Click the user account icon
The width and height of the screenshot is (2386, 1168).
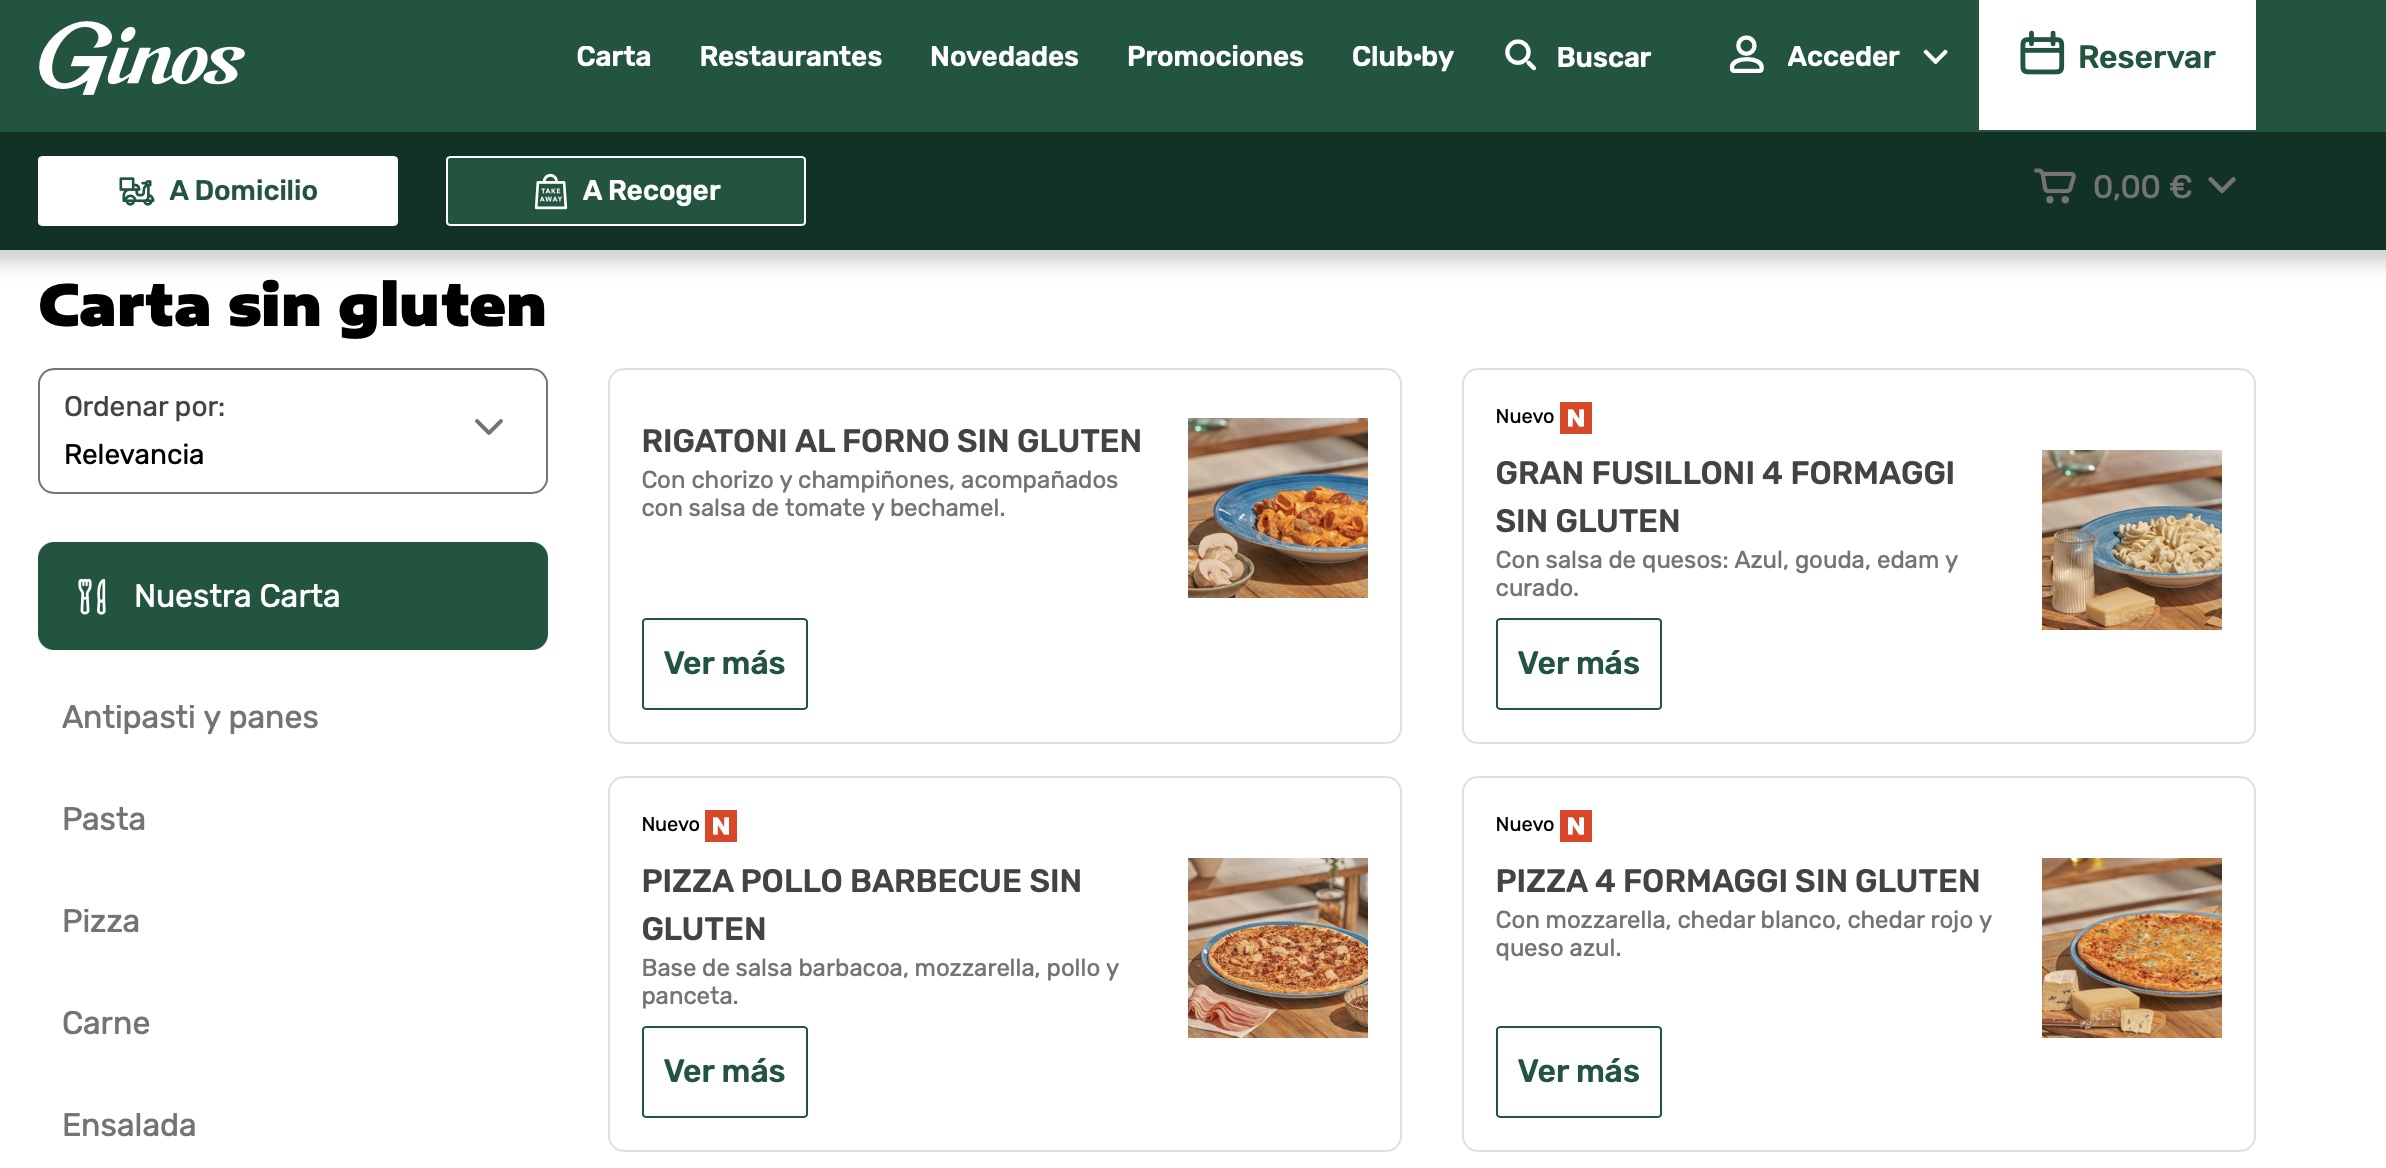coord(1746,56)
